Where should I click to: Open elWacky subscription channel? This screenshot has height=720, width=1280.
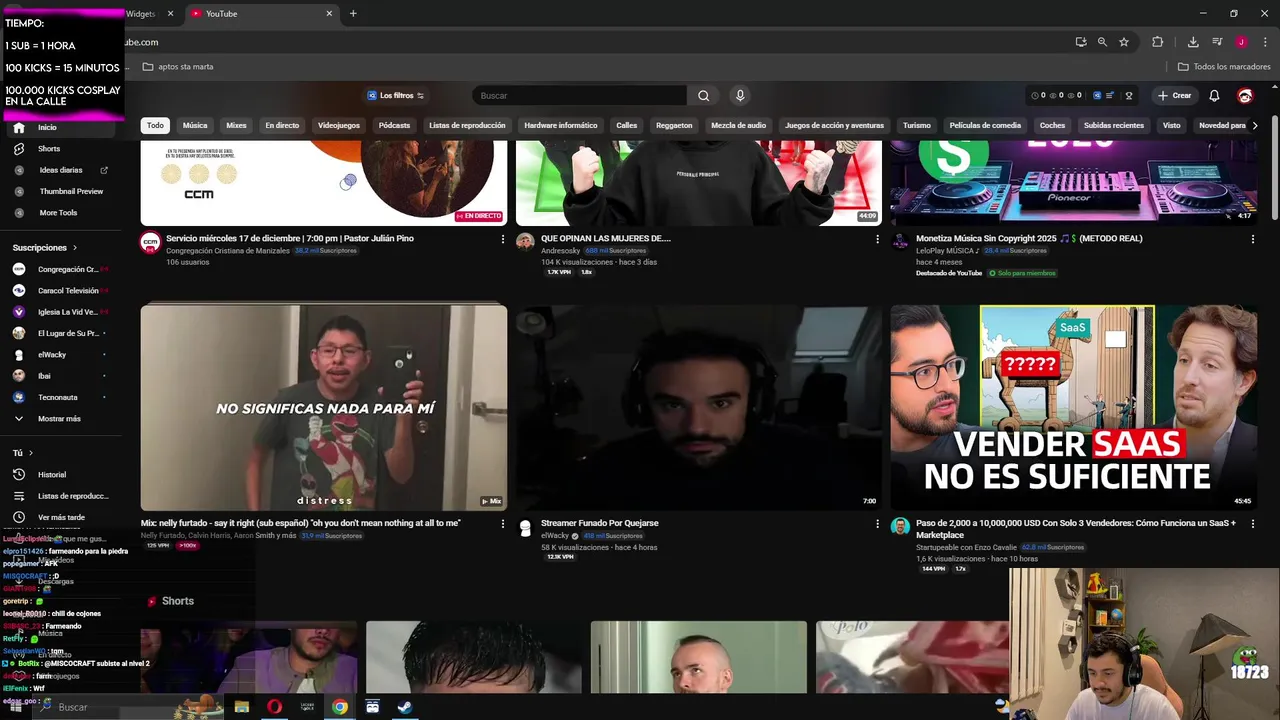click(62, 355)
